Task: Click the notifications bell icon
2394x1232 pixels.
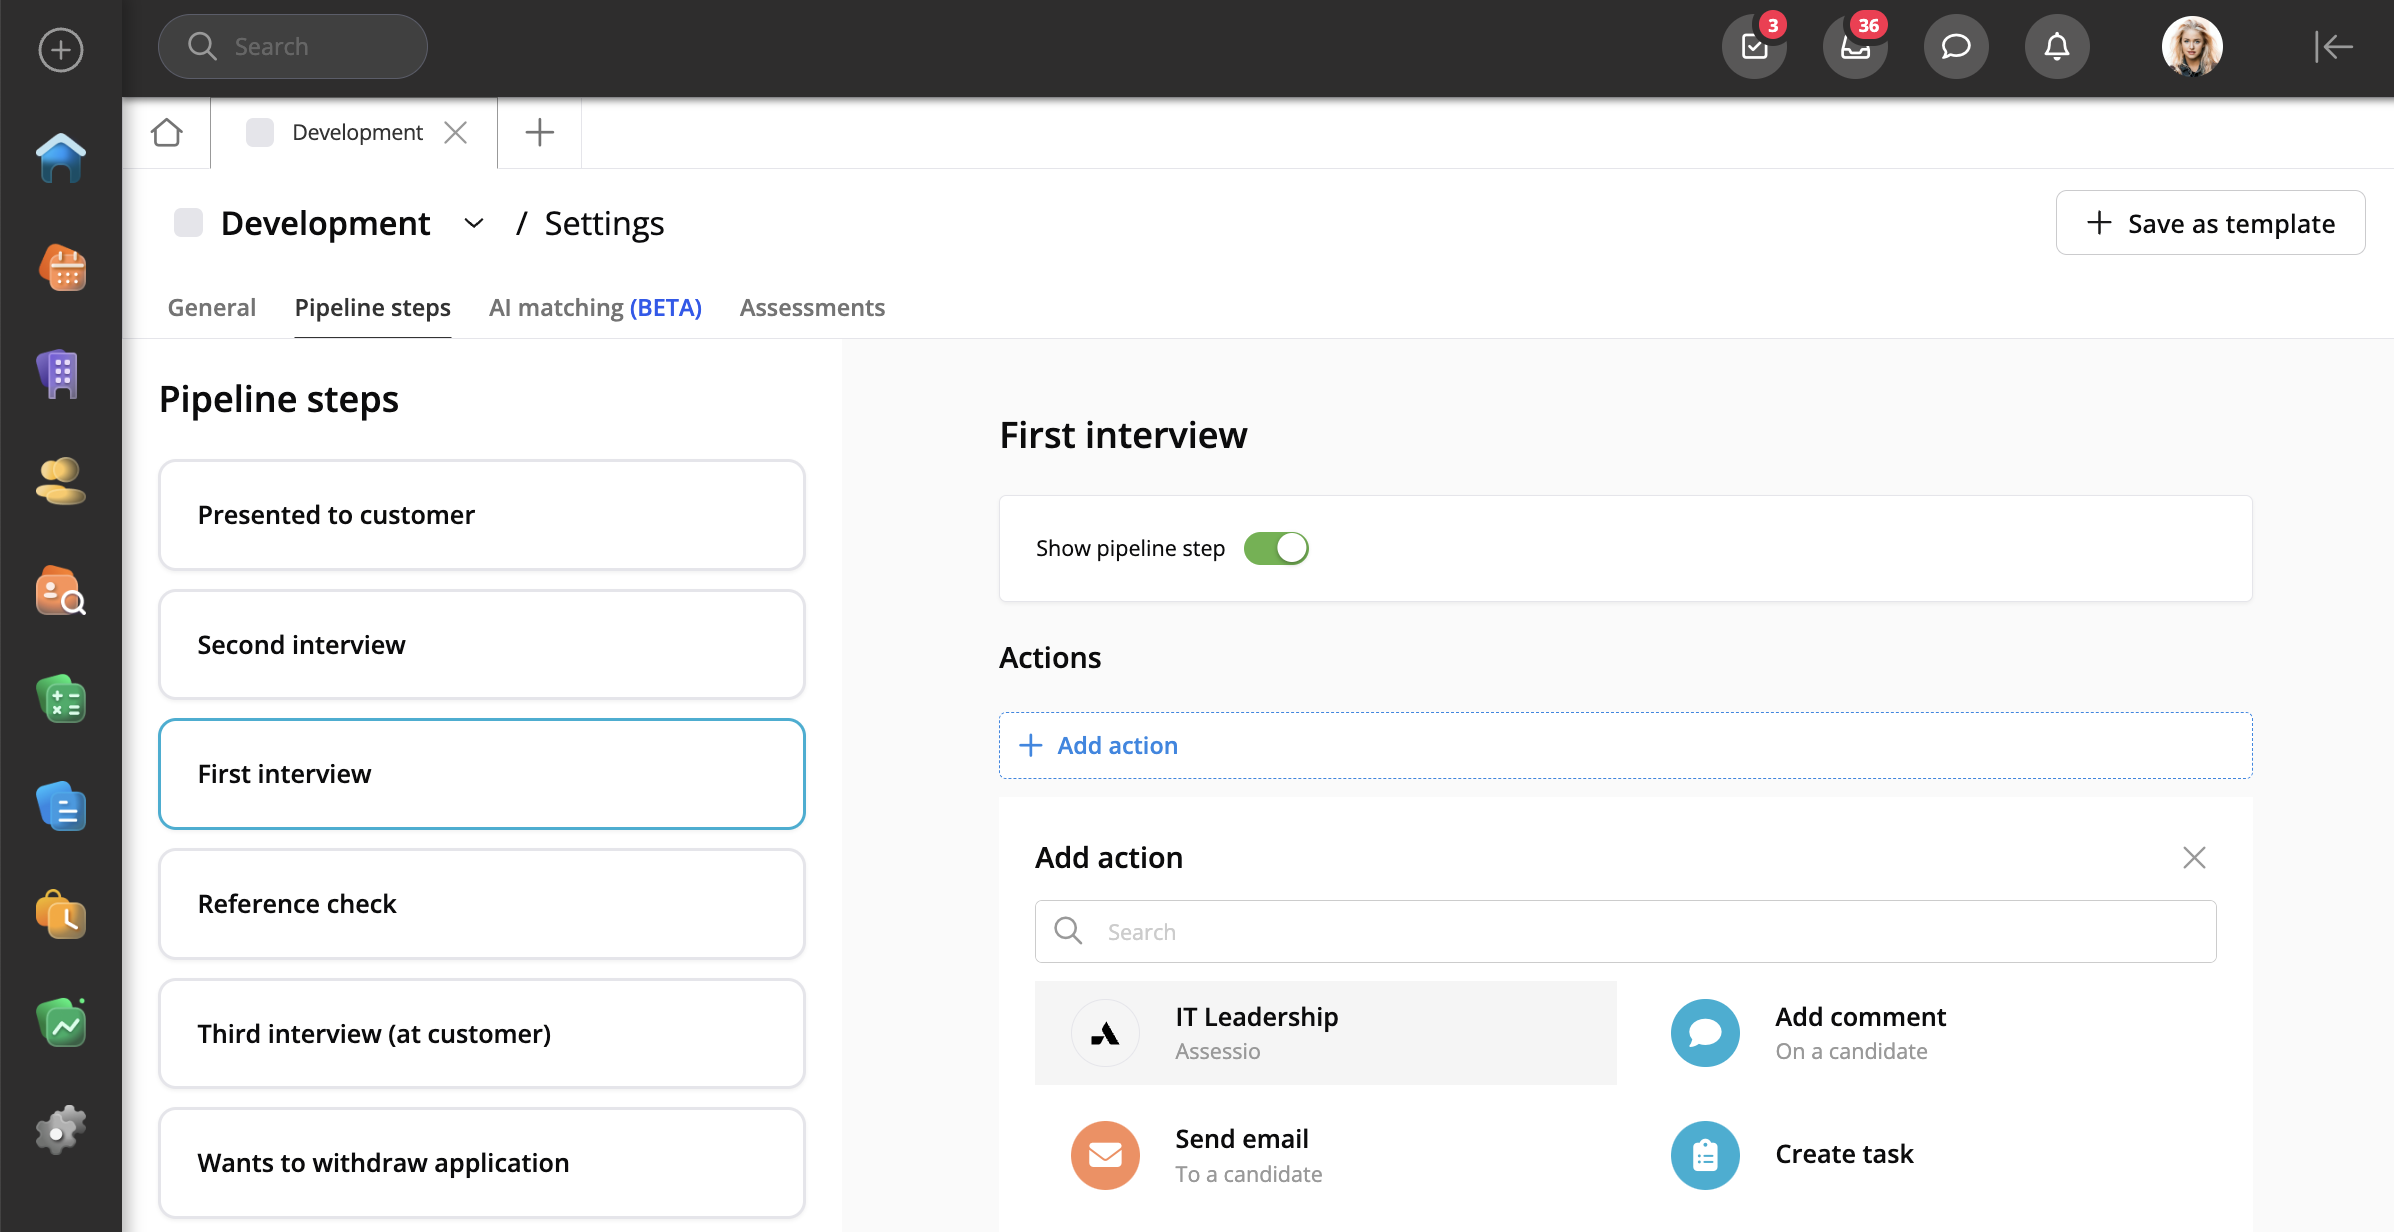Action: pos(2056,47)
